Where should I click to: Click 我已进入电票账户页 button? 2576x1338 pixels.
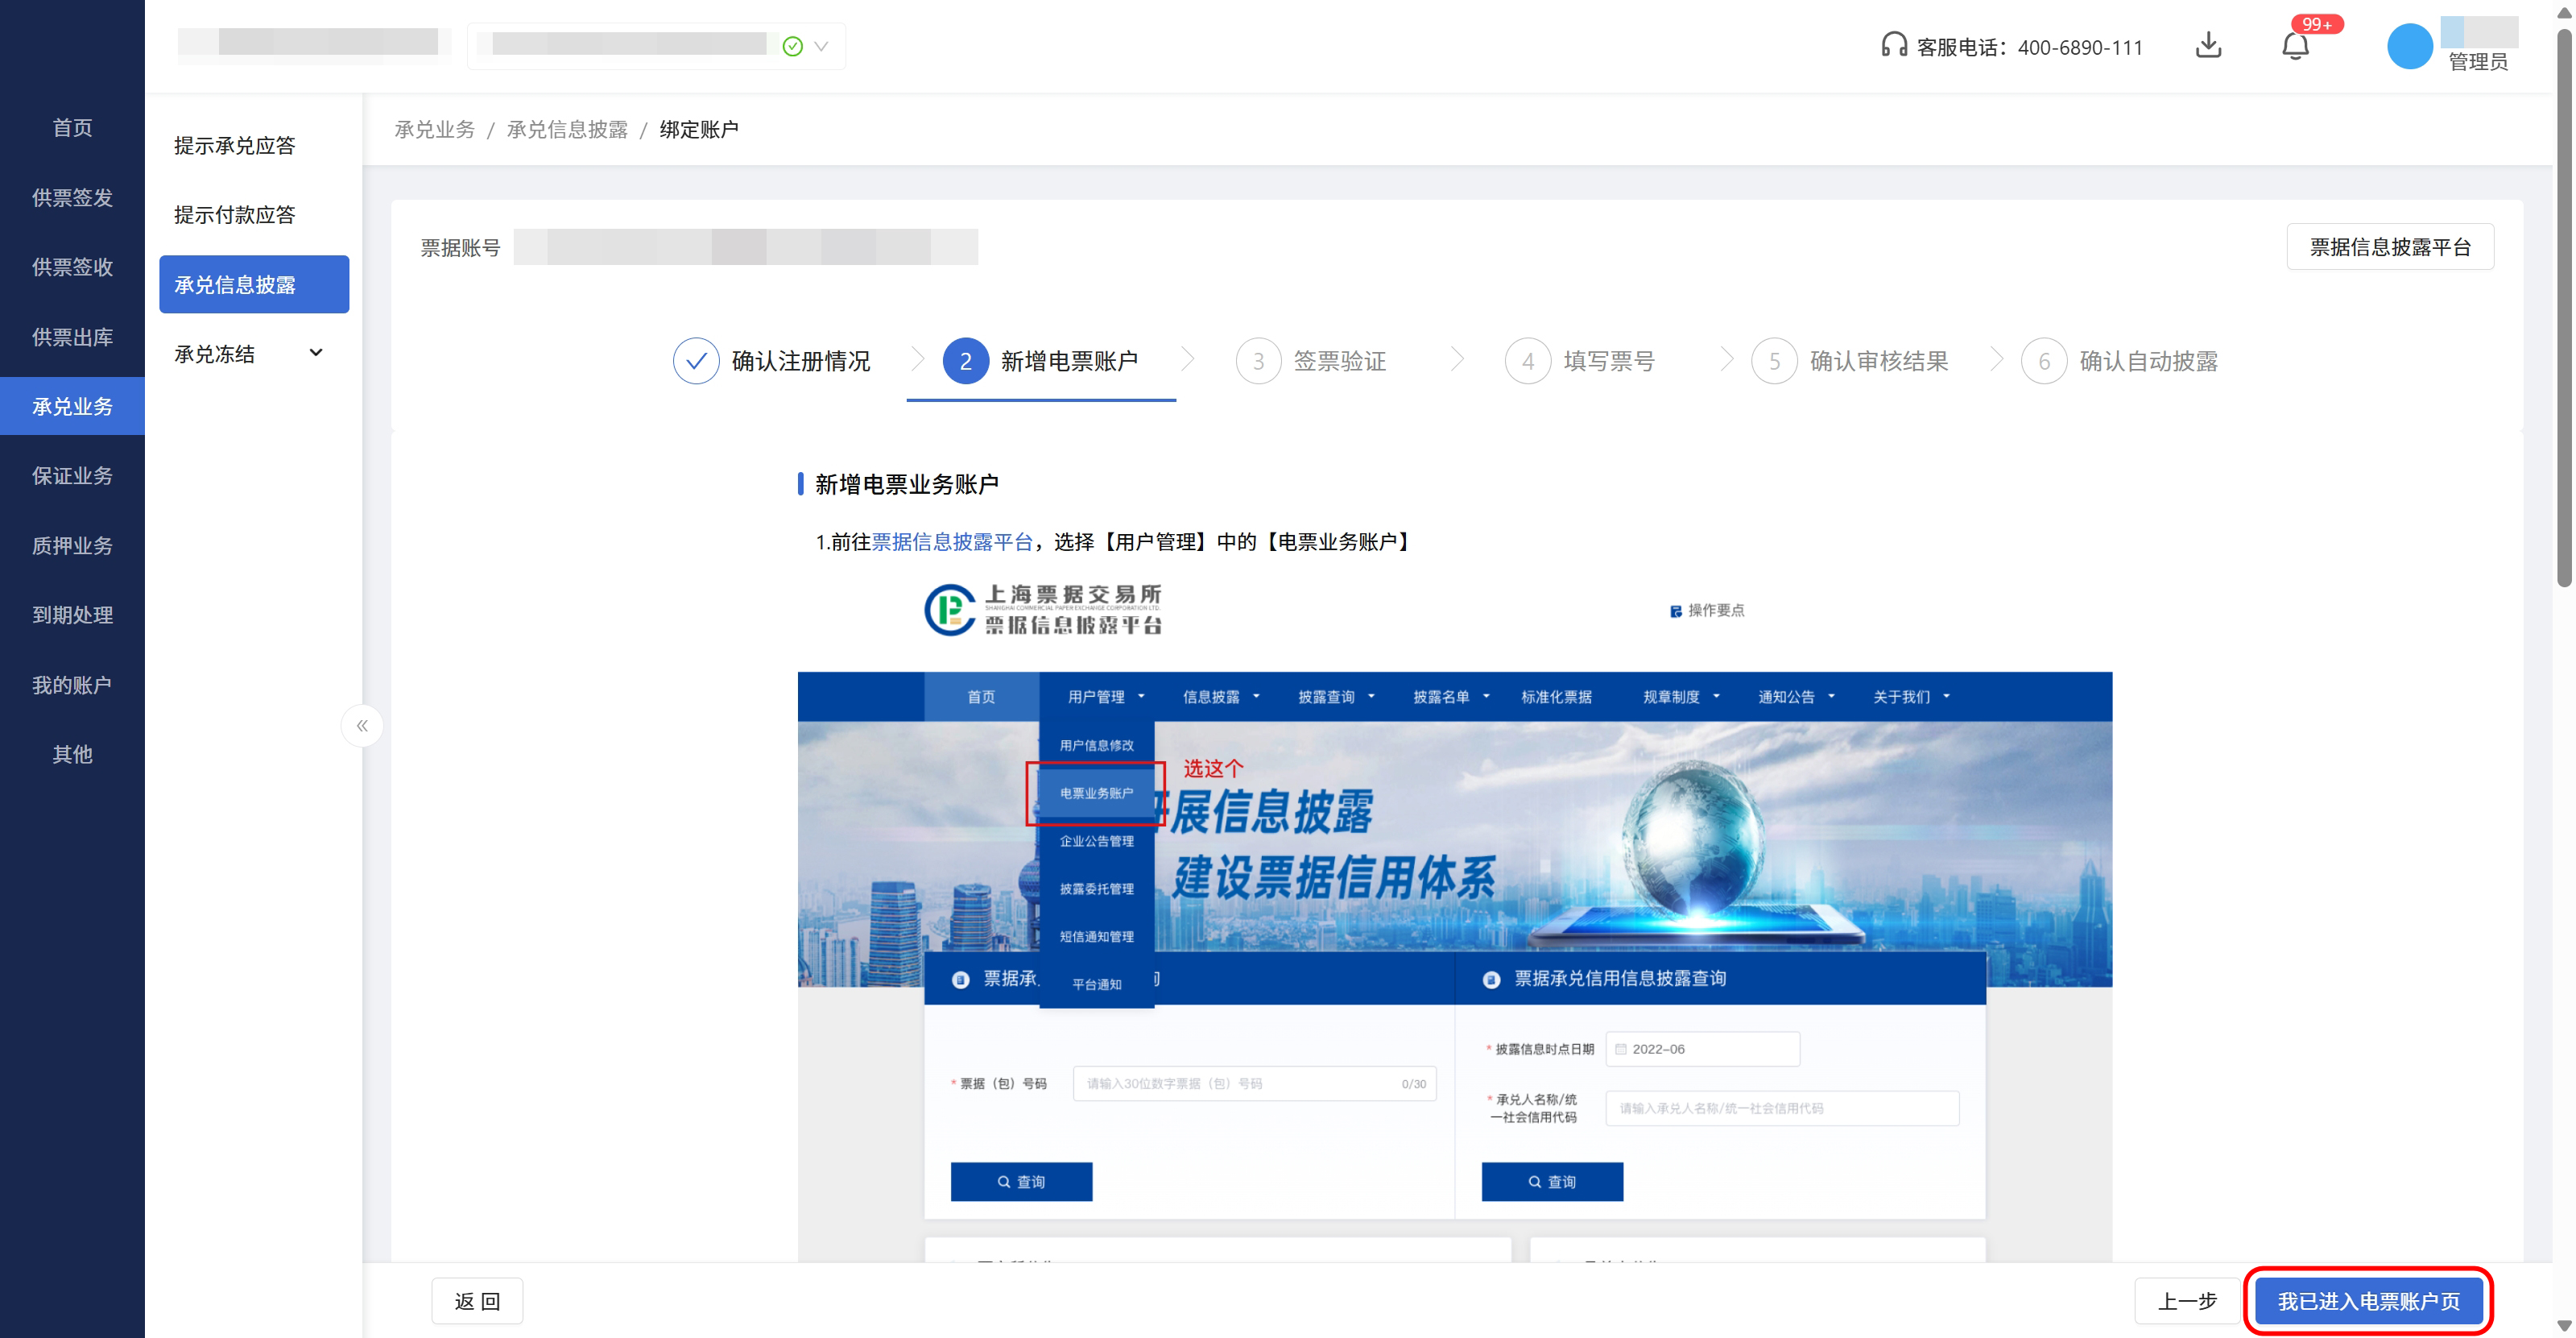tap(2368, 1300)
